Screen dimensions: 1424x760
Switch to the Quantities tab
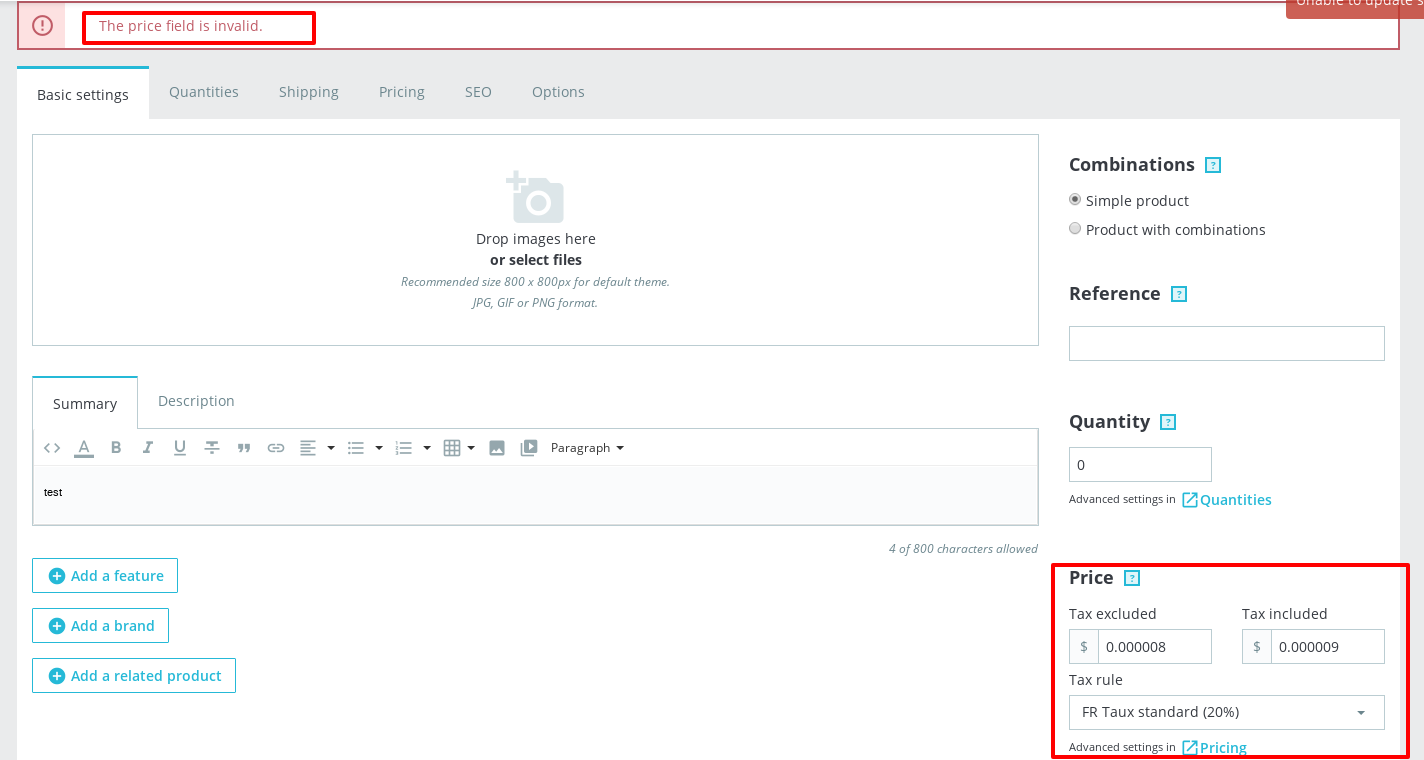click(204, 92)
